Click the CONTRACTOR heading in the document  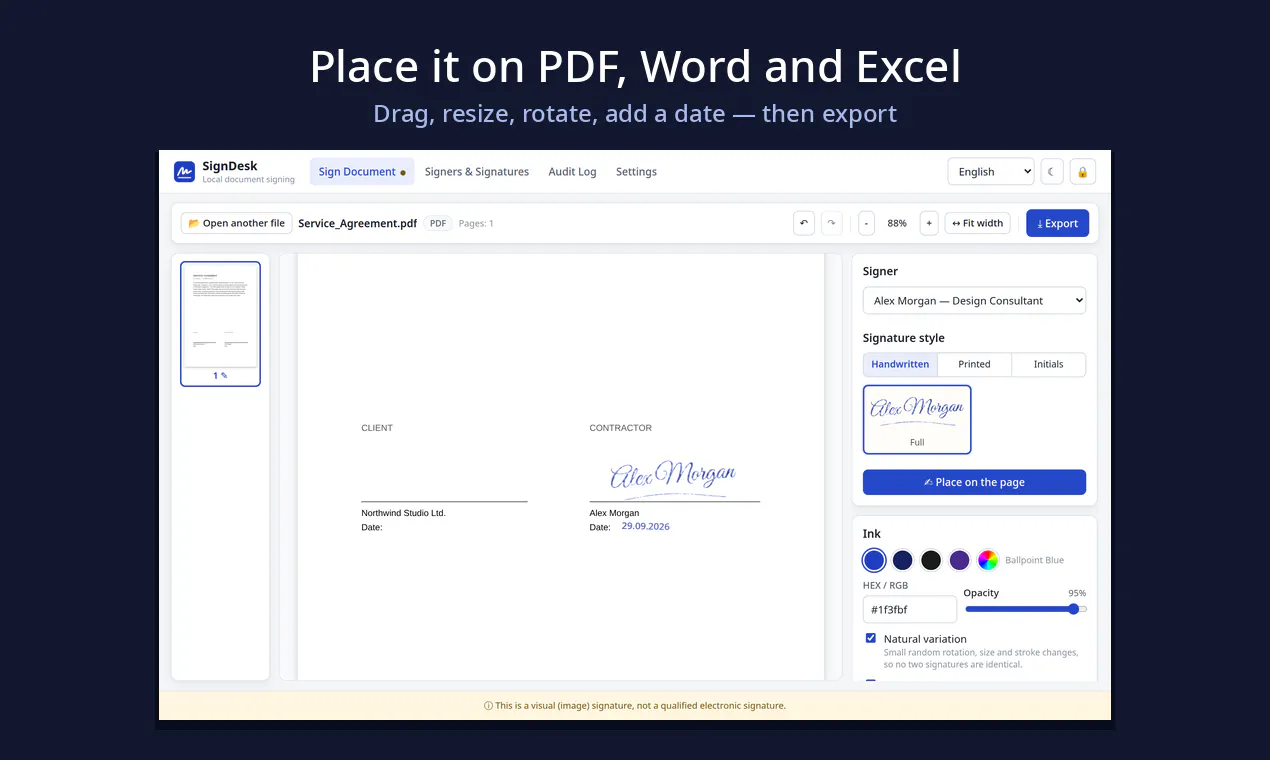[x=620, y=428]
